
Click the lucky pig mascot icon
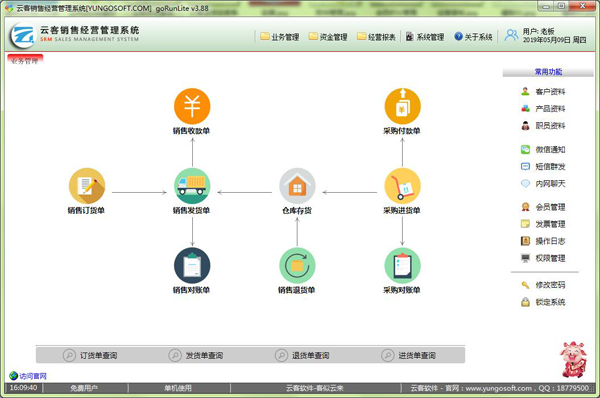tap(573, 359)
